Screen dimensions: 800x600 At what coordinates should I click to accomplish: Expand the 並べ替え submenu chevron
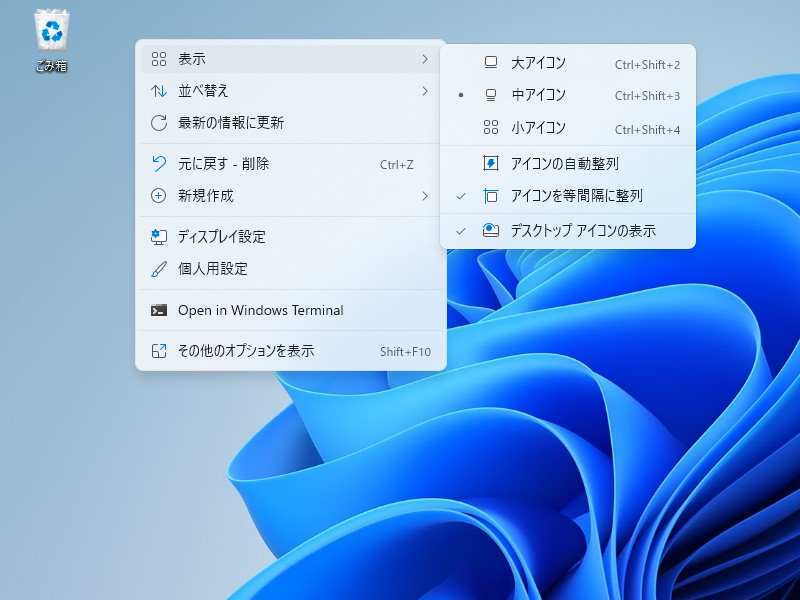pyautogui.click(x=424, y=91)
